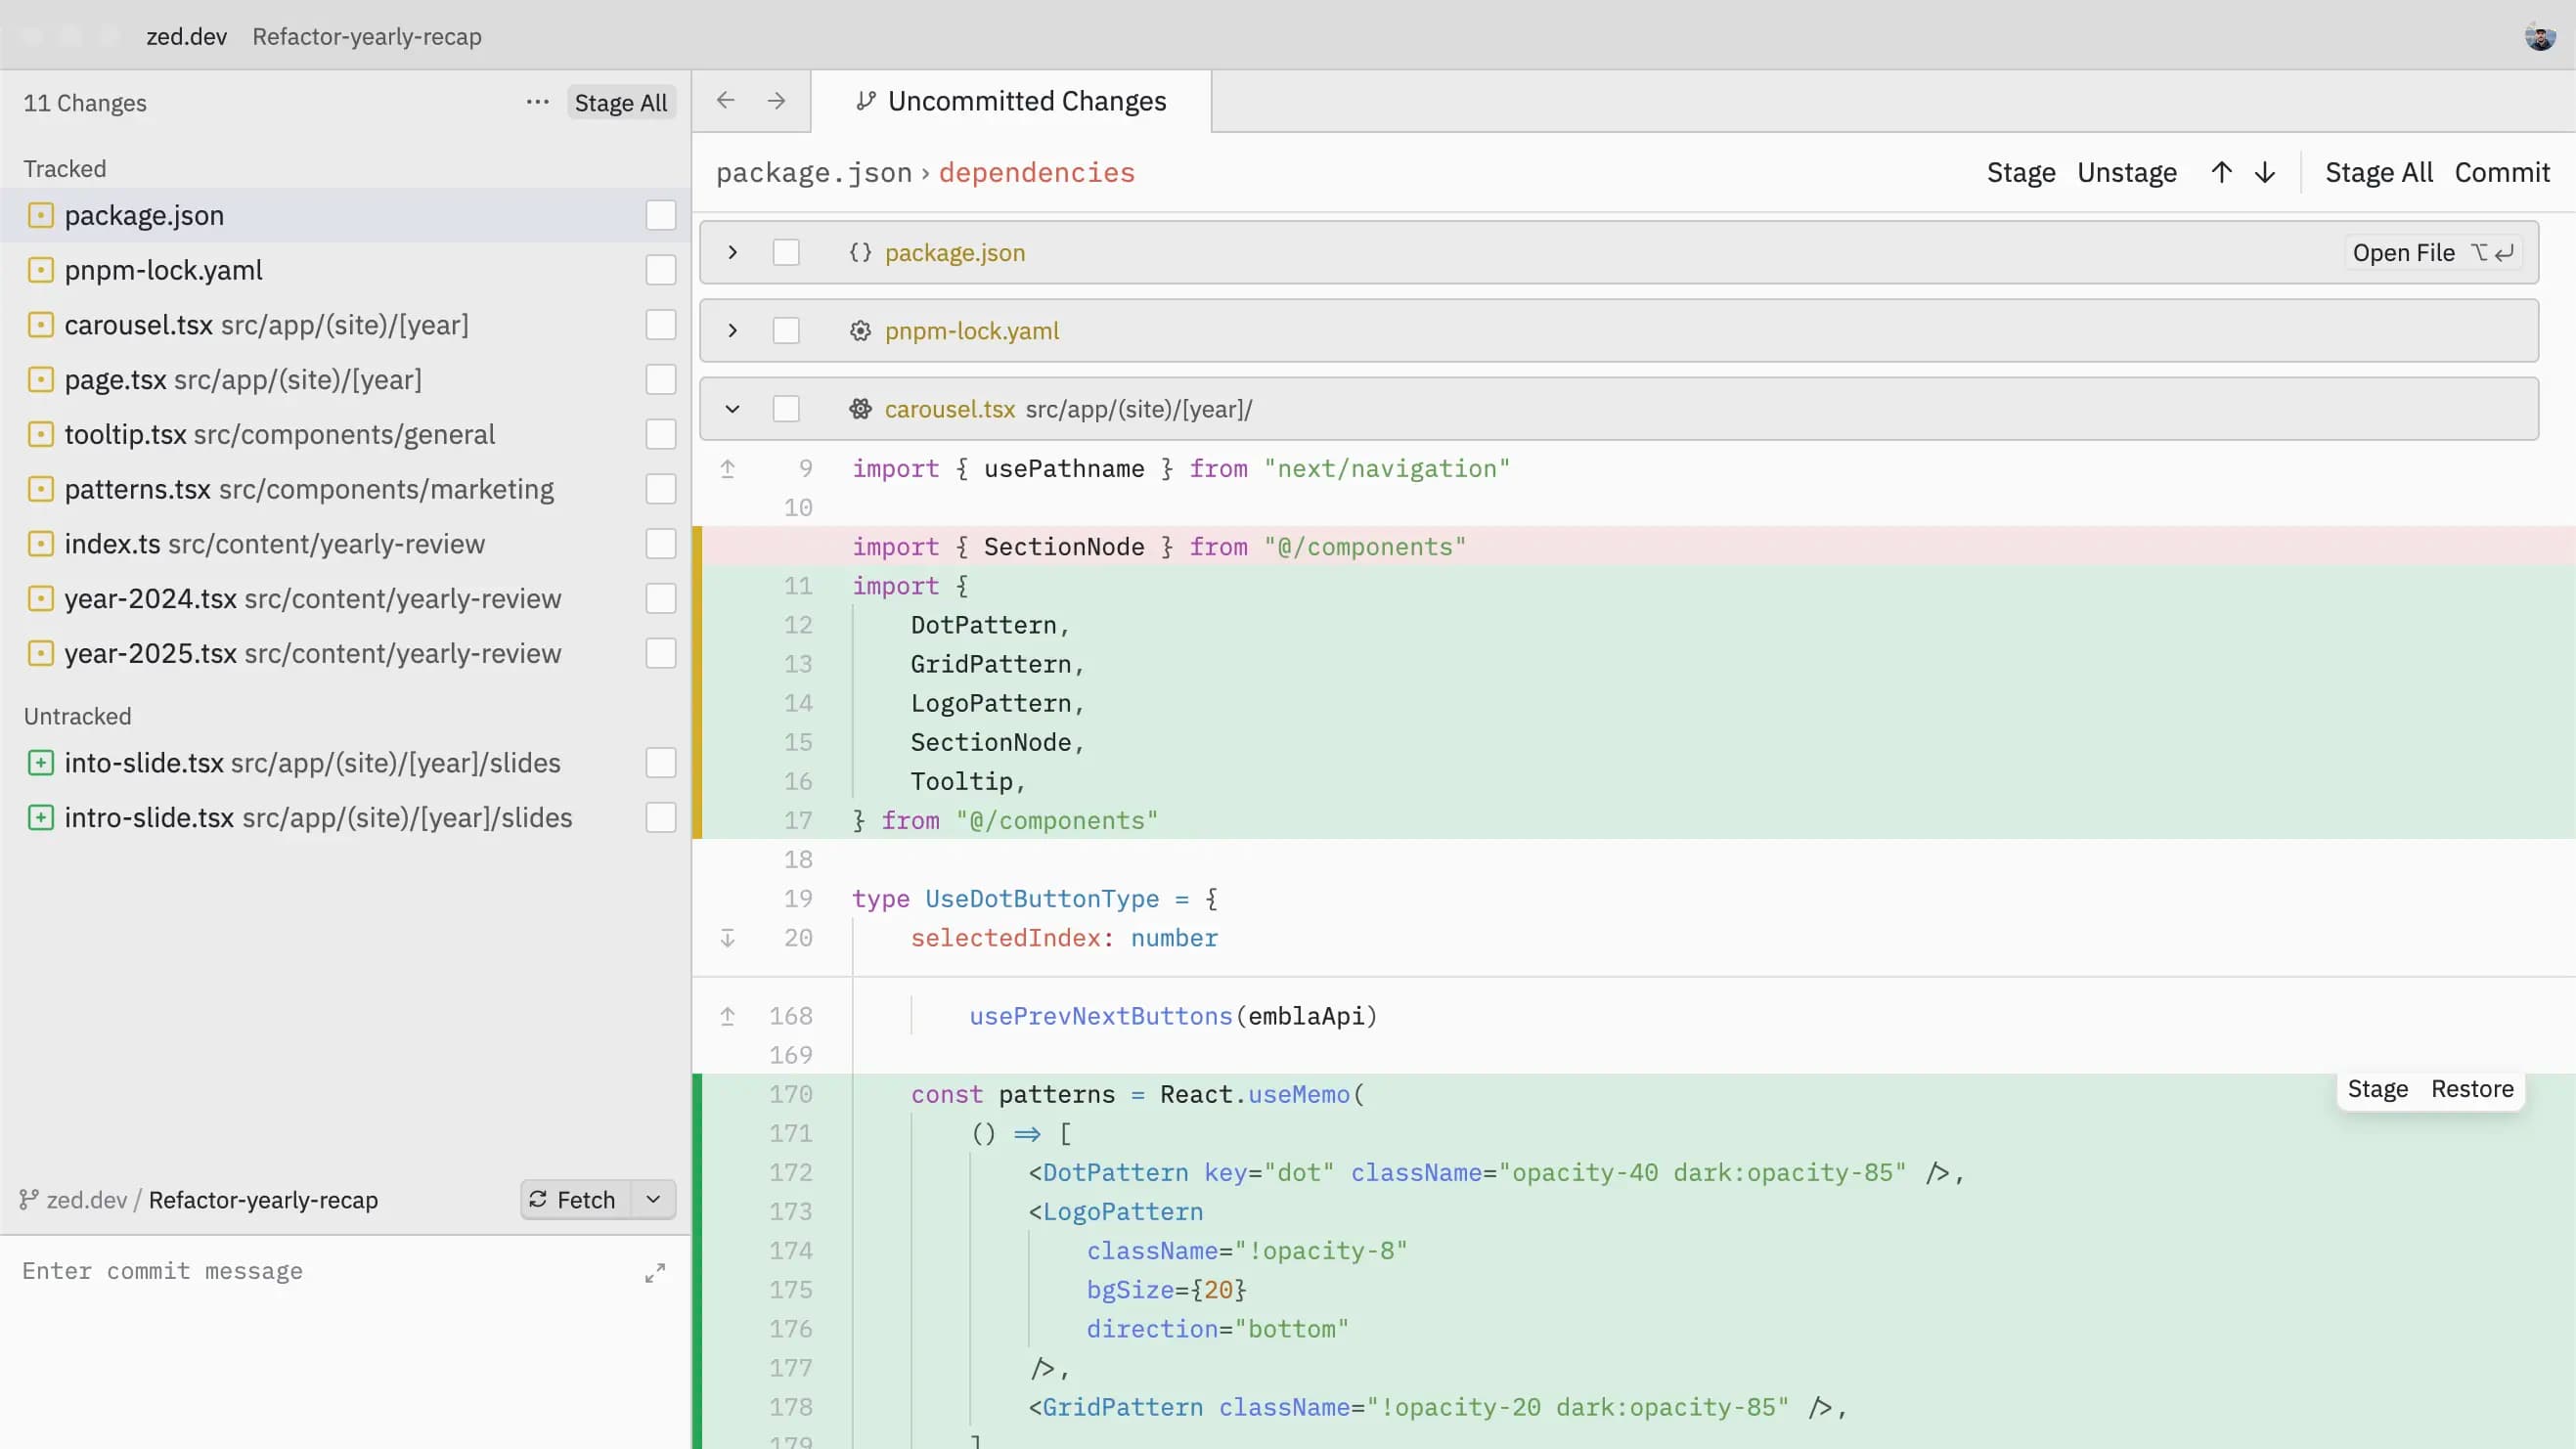Image resolution: width=2576 pixels, height=1449 pixels.
Task: Expand the commit message editor icon
Action: [655, 1272]
